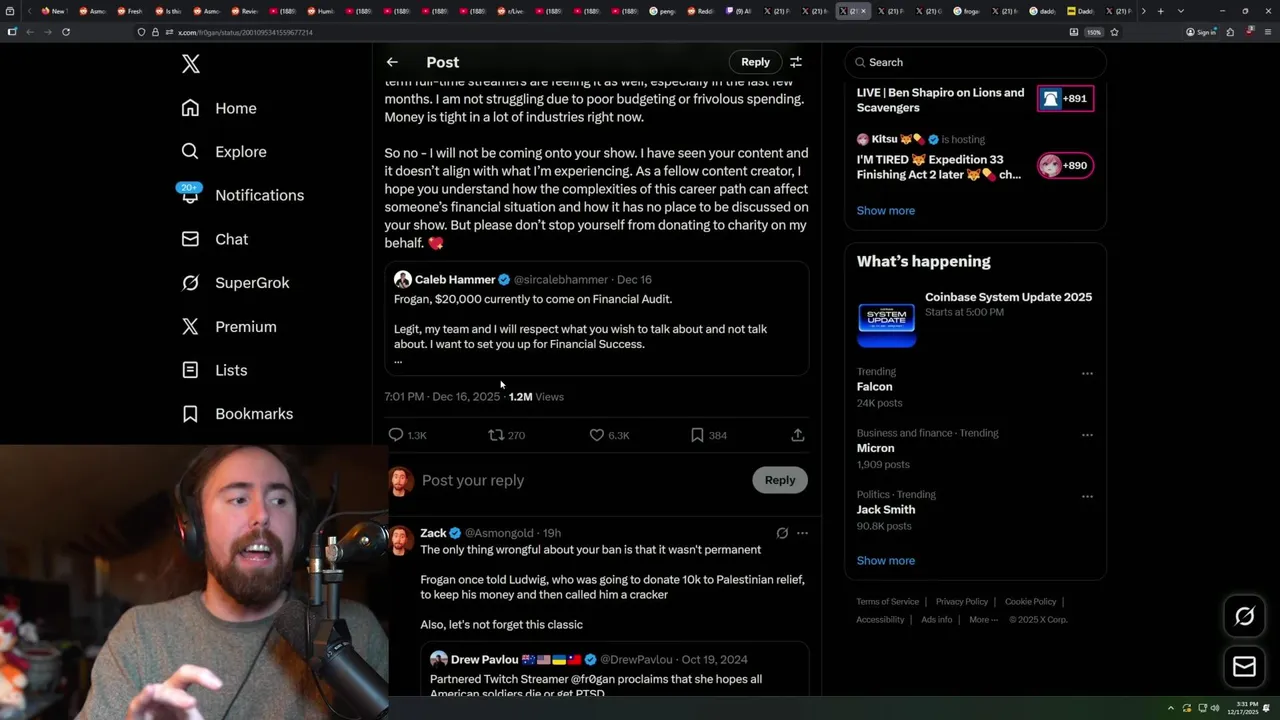
Task: Open Coinbase System Update 2025 event
Action: [1008, 297]
